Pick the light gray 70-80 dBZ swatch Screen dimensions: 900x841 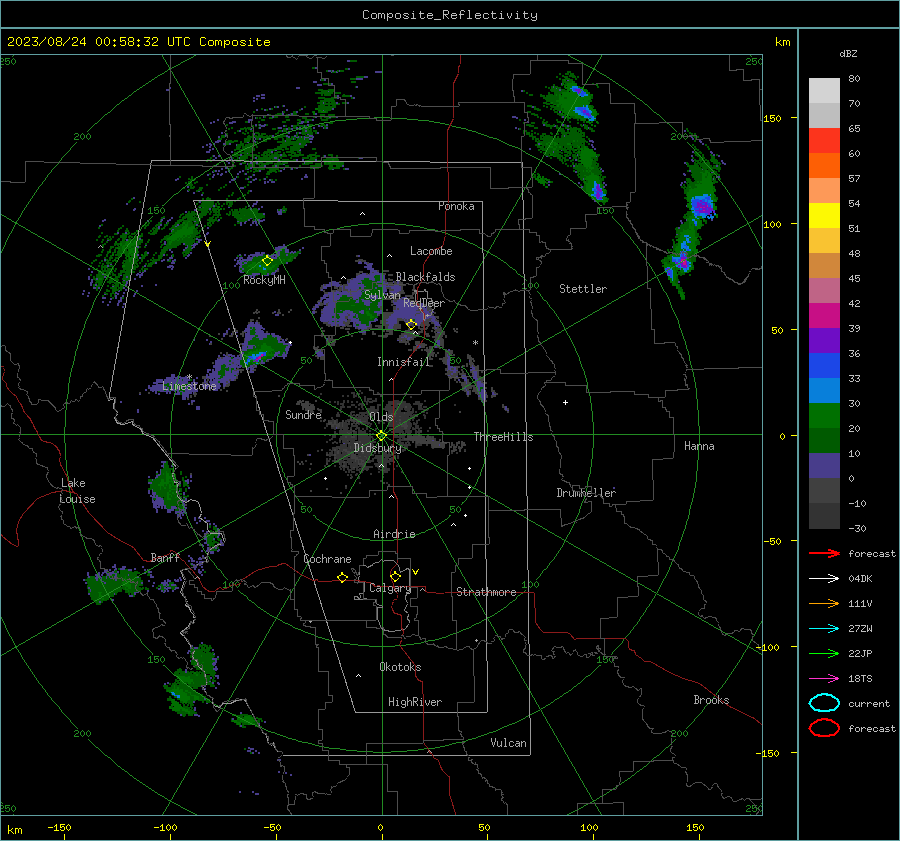(x=824, y=91)
